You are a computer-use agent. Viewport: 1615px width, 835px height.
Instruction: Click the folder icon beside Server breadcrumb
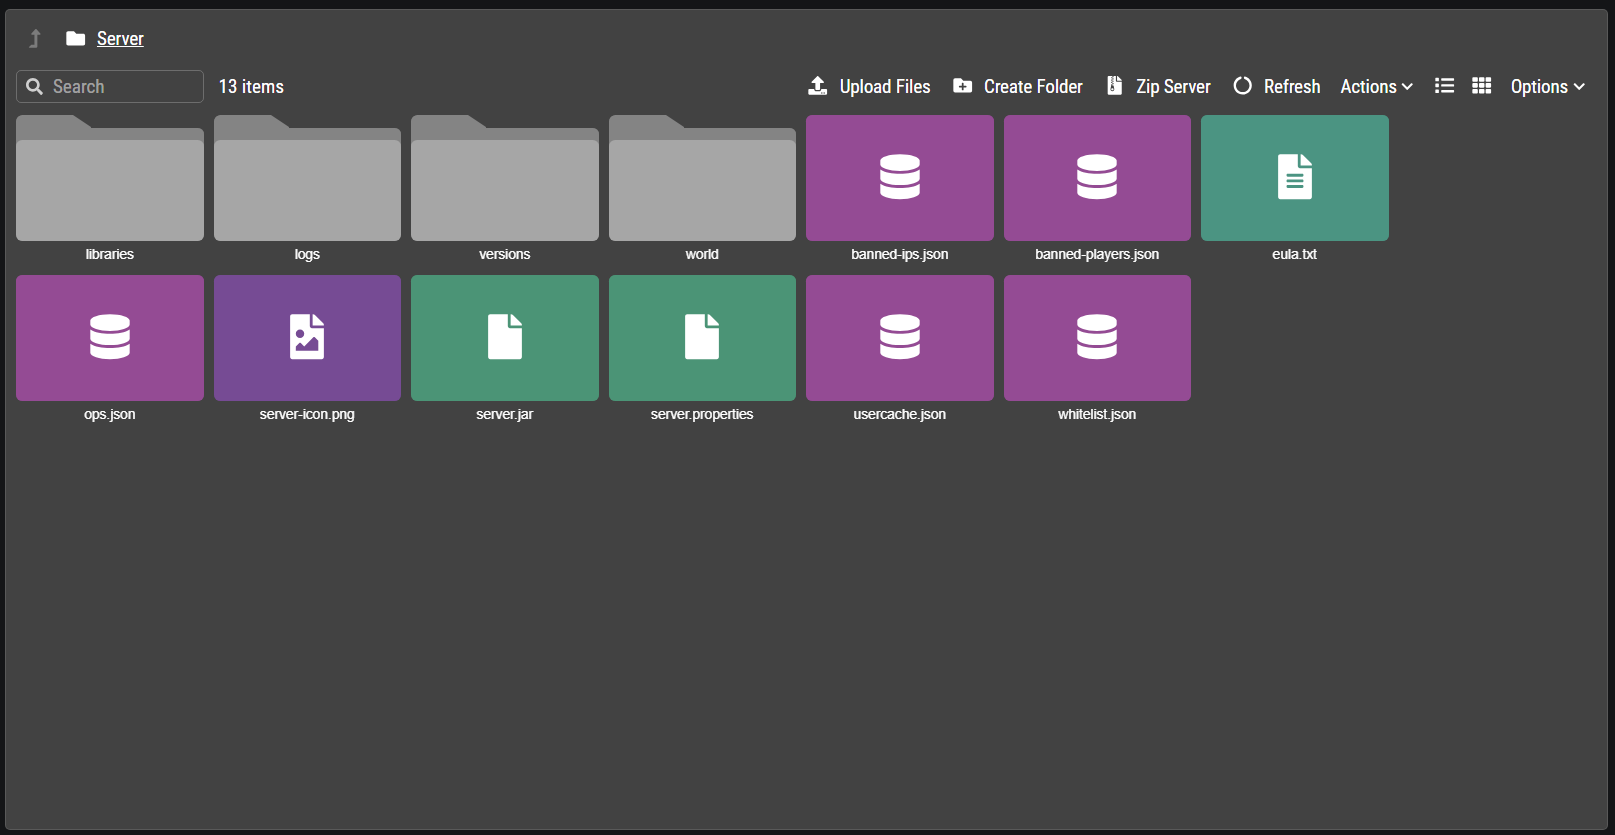tap(75, 38)
